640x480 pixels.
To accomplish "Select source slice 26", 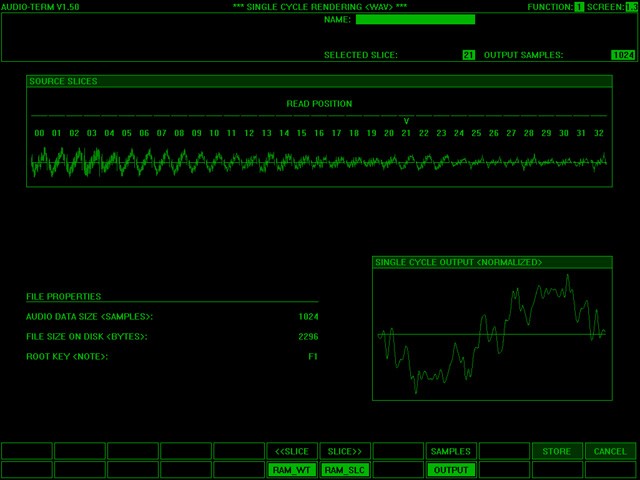I will click(x=494, y=133).
